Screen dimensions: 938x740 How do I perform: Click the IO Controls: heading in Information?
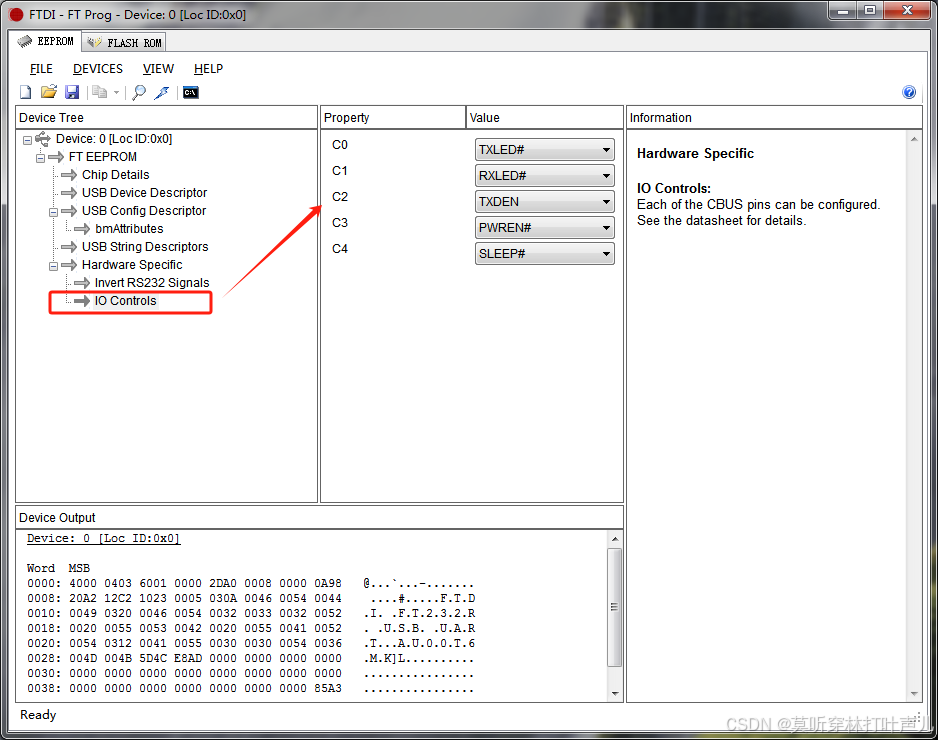674,188
